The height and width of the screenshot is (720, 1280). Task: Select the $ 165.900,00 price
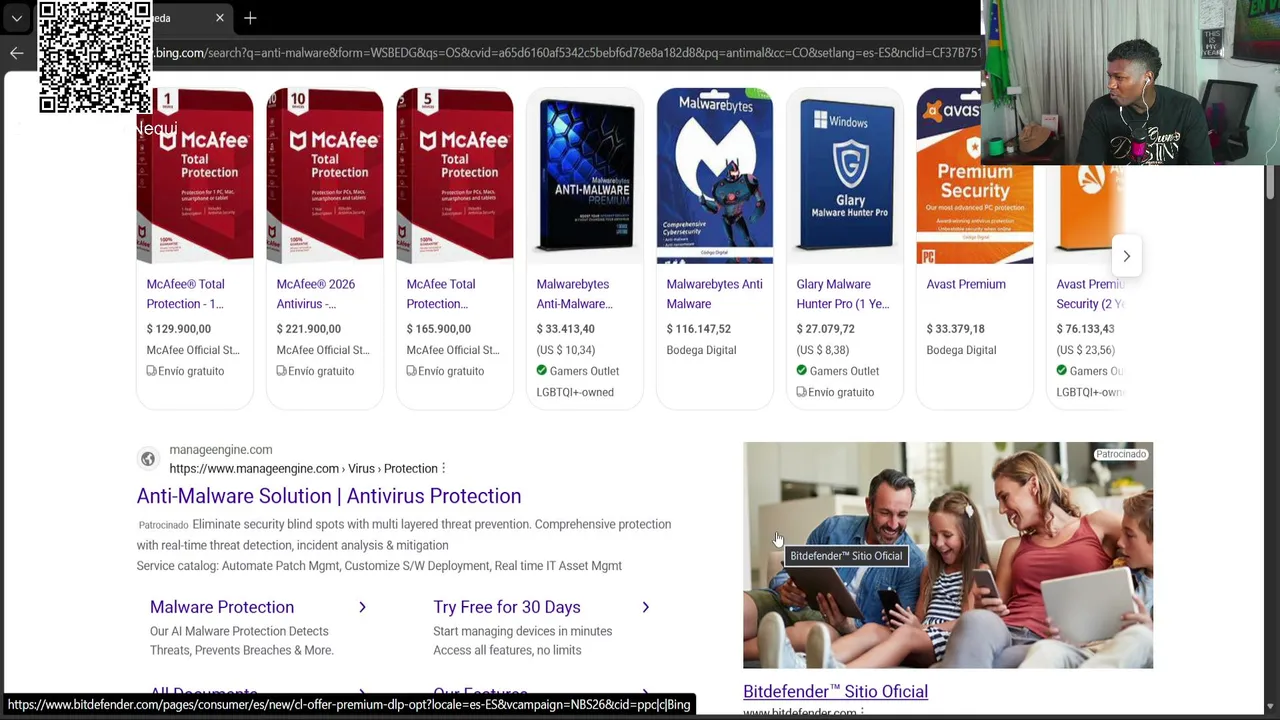[x=439, y=329]
